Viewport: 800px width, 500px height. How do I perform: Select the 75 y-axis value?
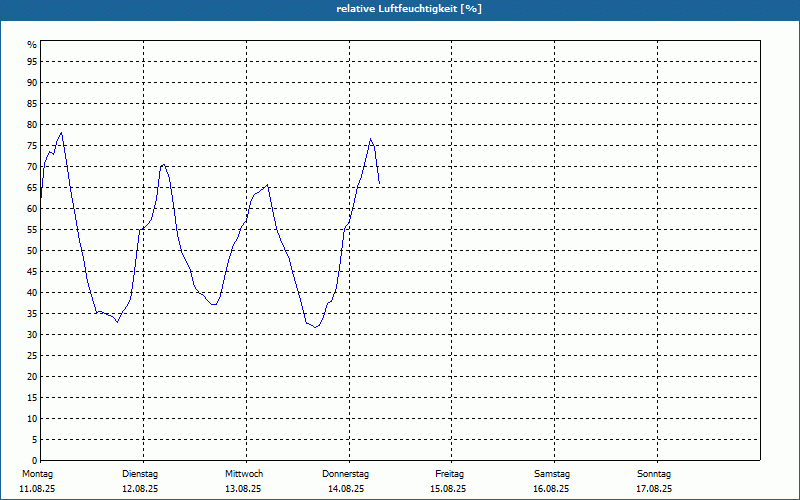pyautogui.click(x=32, y=146)
